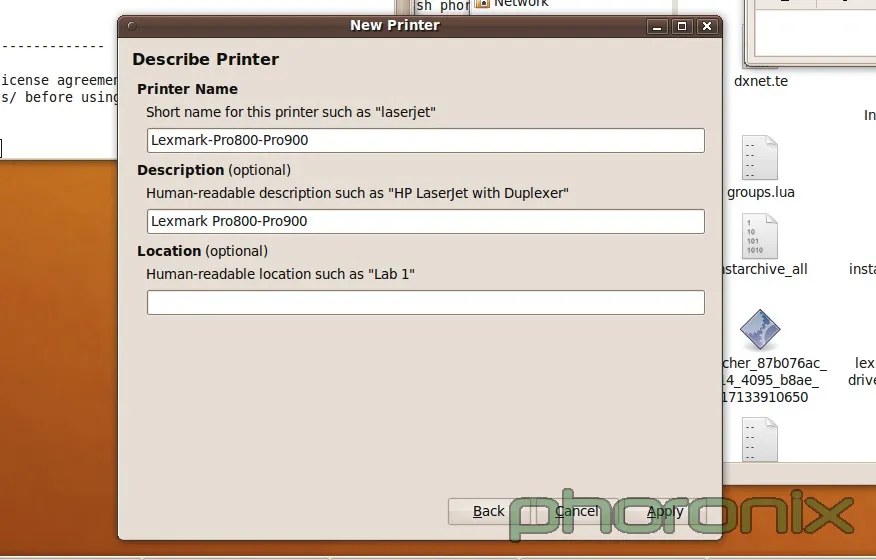Minimize the New Printer window
Viewport: 876px width, 560px height.
click(x=657, y=26)
